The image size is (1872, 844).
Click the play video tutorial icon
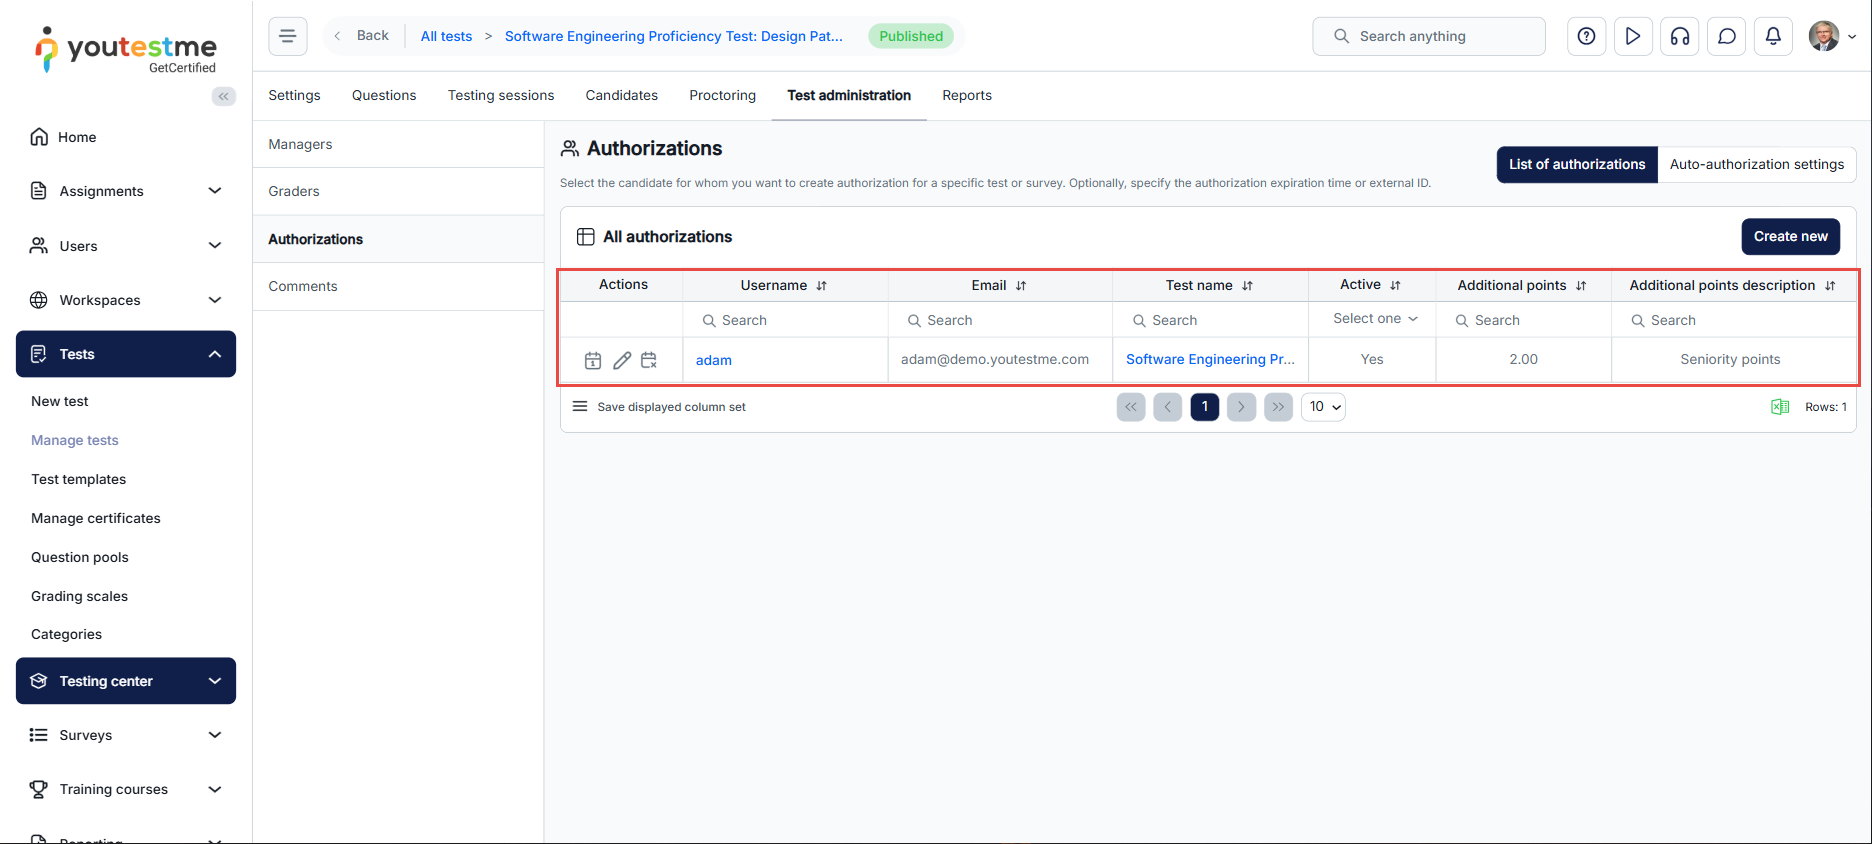[x=1633, y=36]
